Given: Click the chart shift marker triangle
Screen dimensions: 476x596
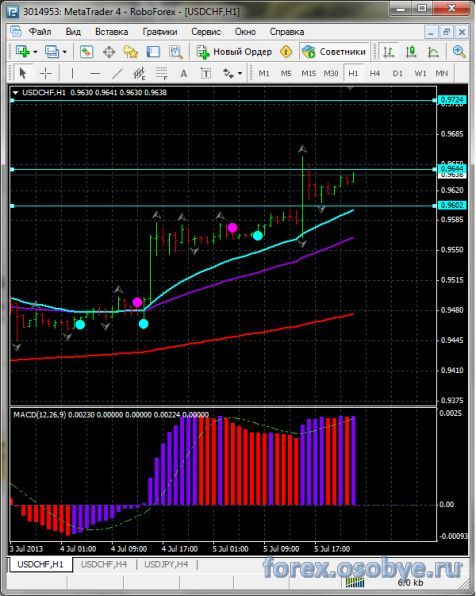Looking at the screenshot, I should click(350, 88).
